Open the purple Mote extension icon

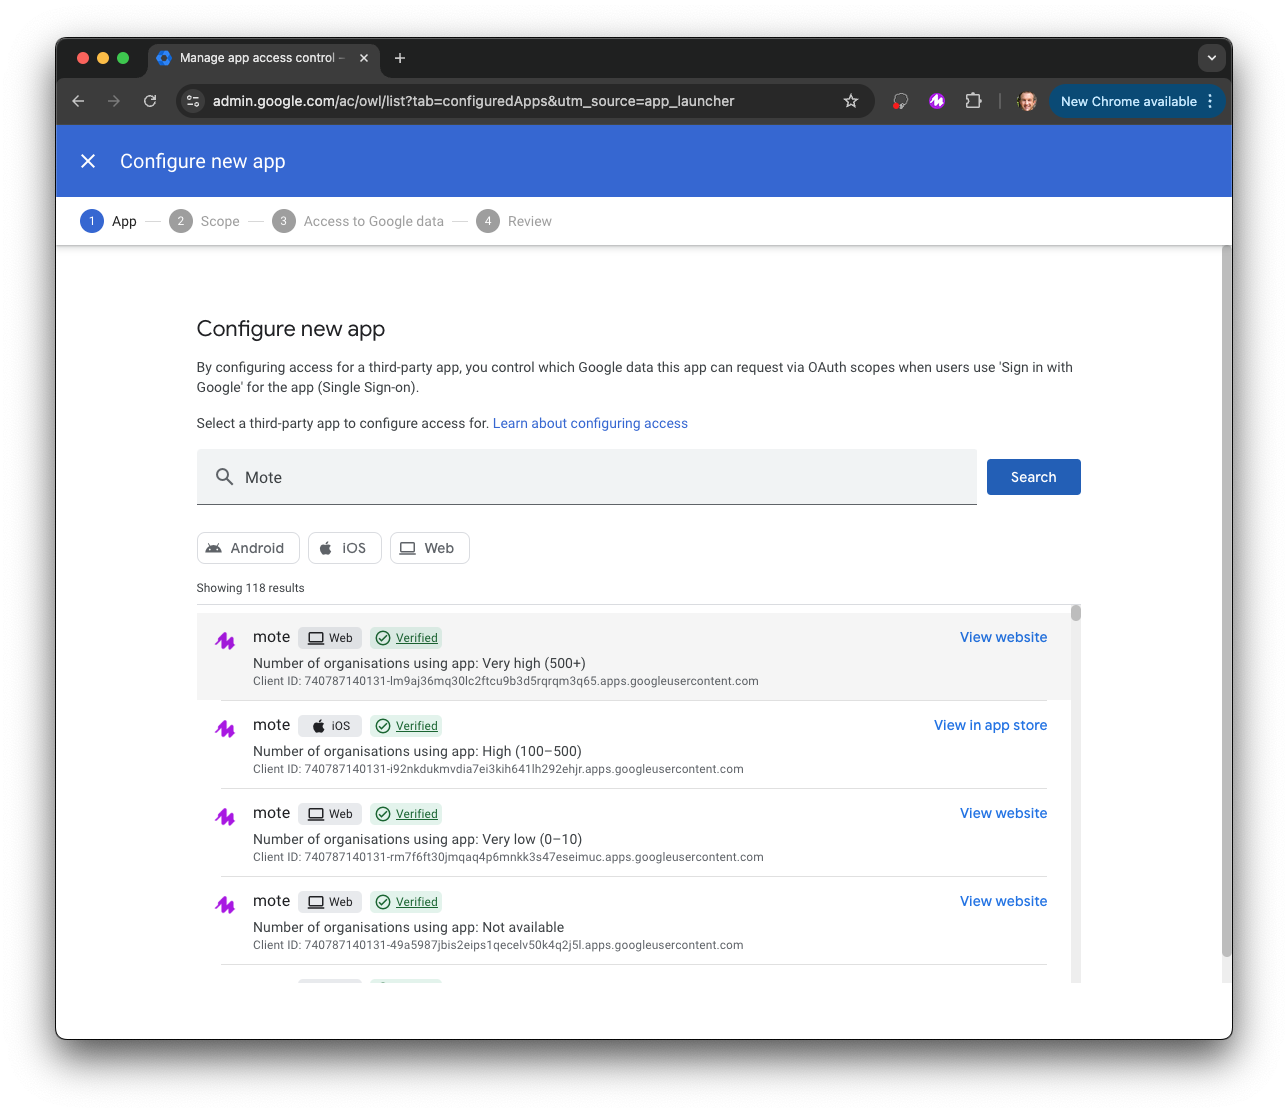pyautogui.click(x=937, y=101)
